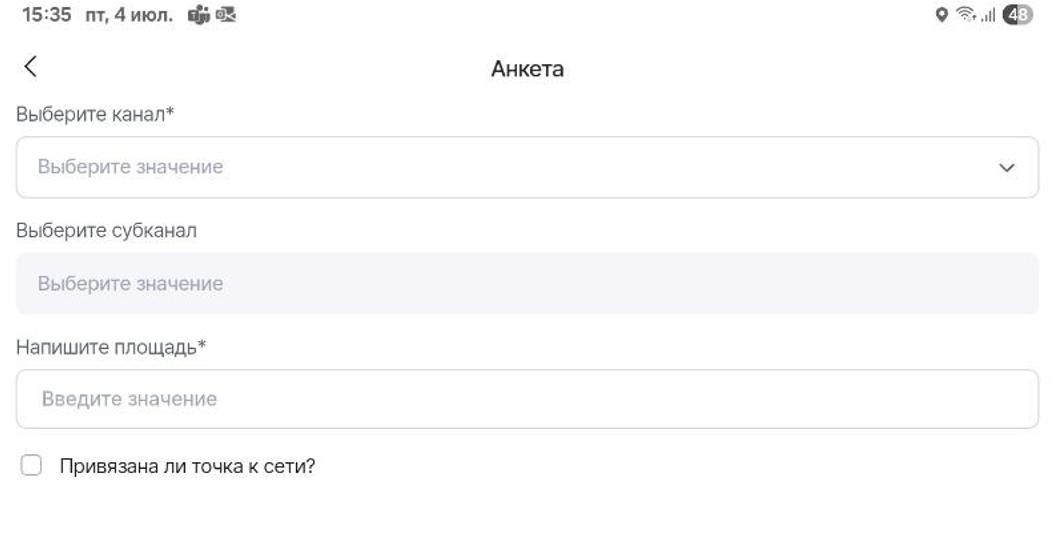Click the 'Напишите площадь*' label
The image size is (1057, 540).
[x=111, y=347]
